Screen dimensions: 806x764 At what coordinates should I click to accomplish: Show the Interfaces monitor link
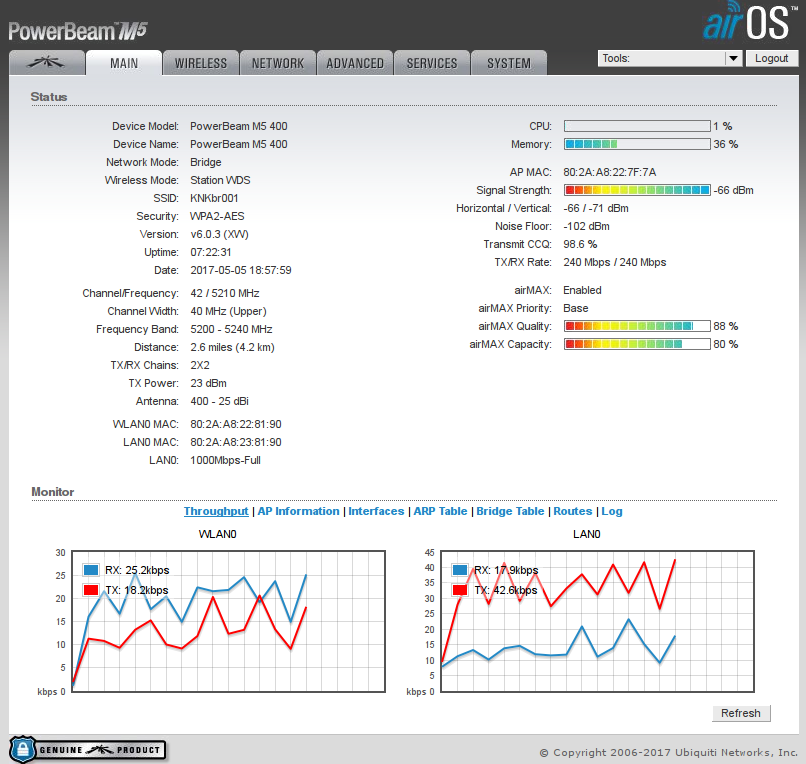coord(376,511)
